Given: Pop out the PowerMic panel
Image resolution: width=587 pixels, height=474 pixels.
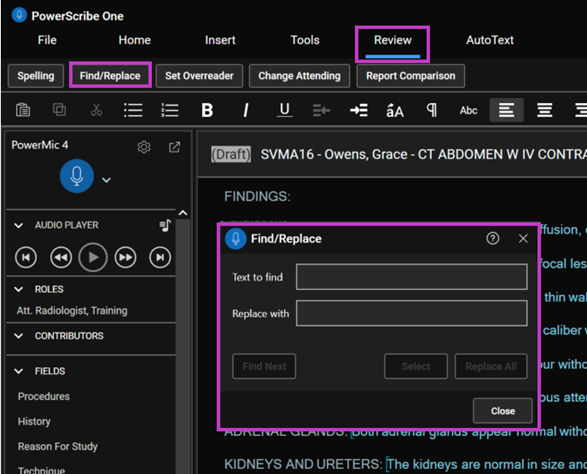Looking at the screenshot, I should [x=174, y=147].
